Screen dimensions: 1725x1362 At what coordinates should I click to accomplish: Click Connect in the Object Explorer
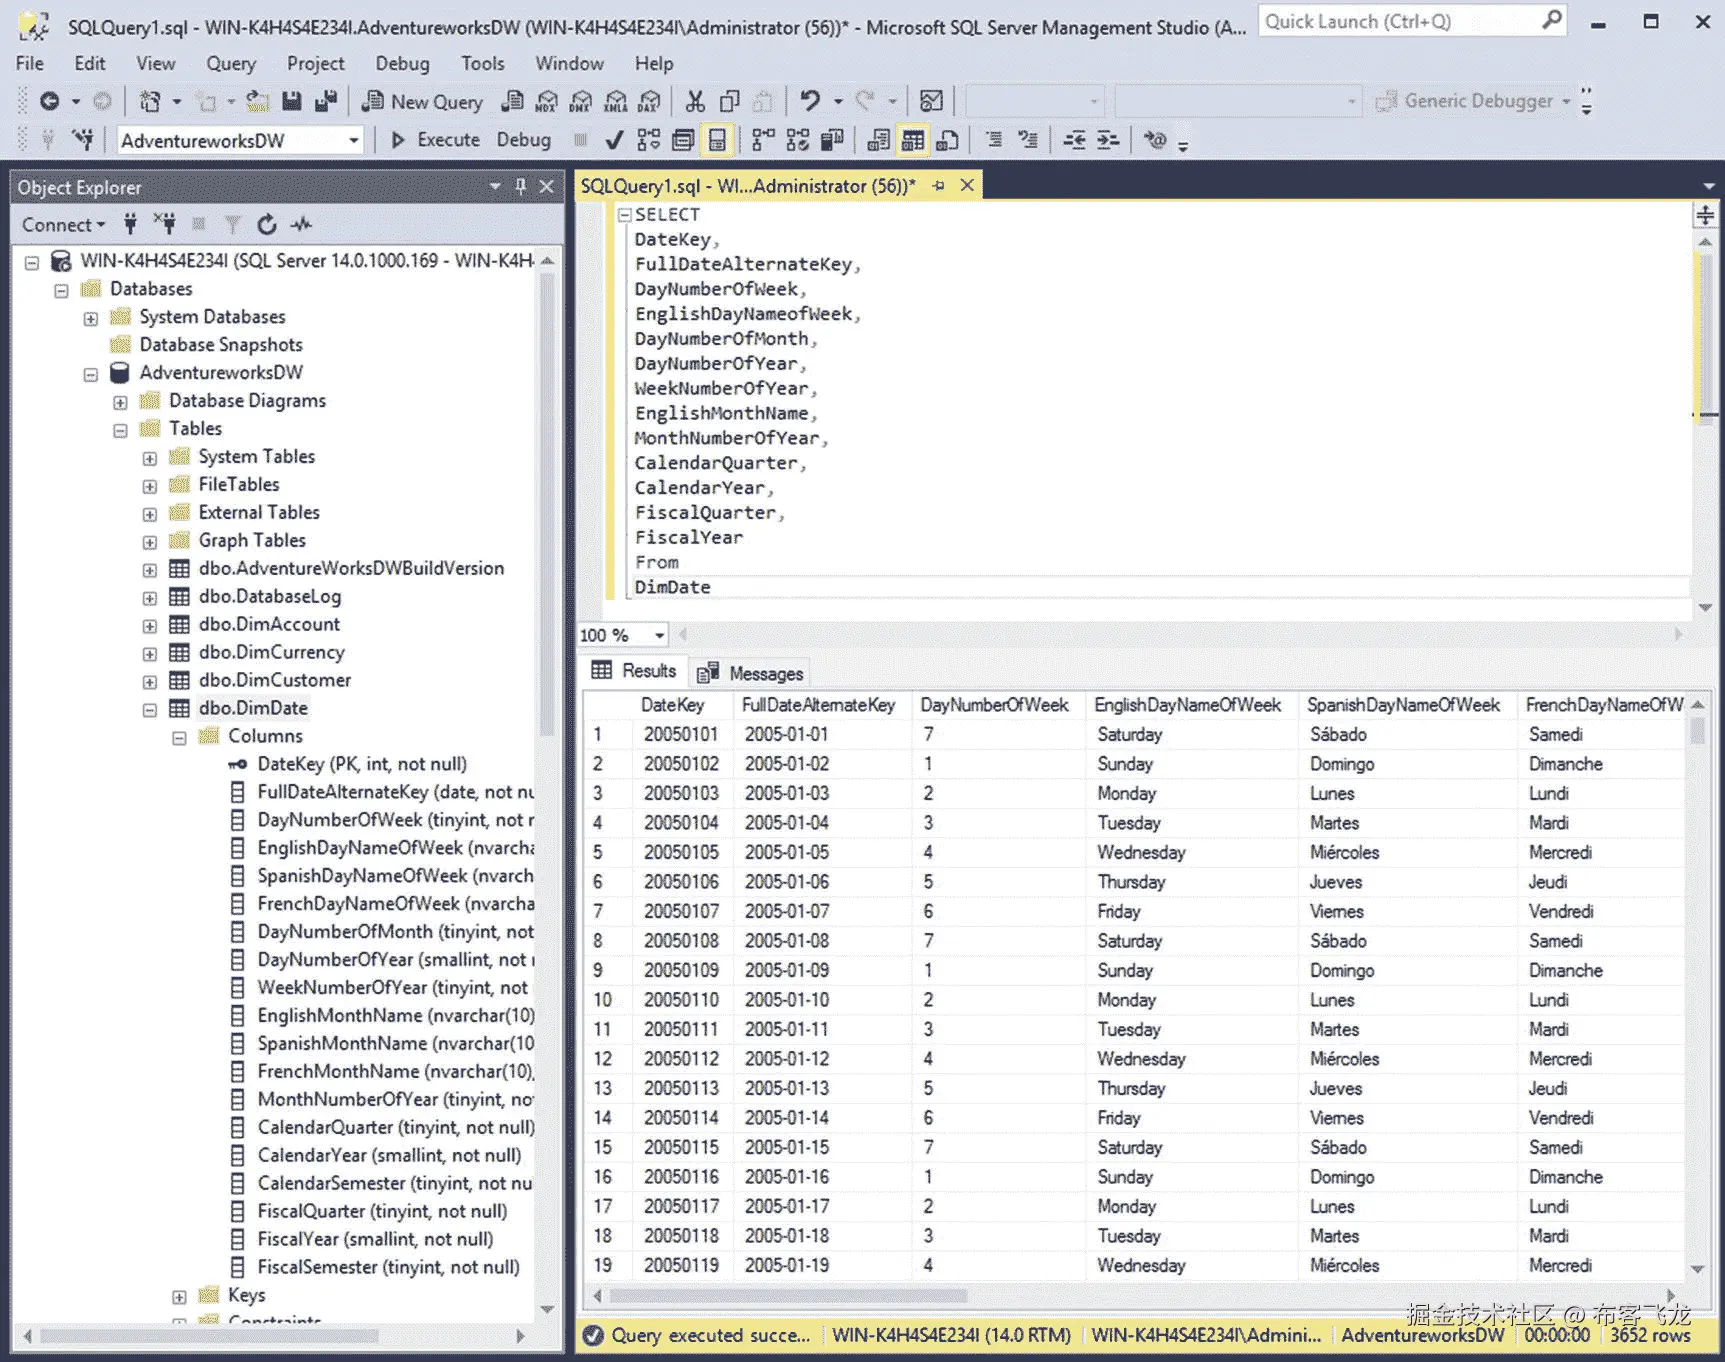[x=58, y=224]
